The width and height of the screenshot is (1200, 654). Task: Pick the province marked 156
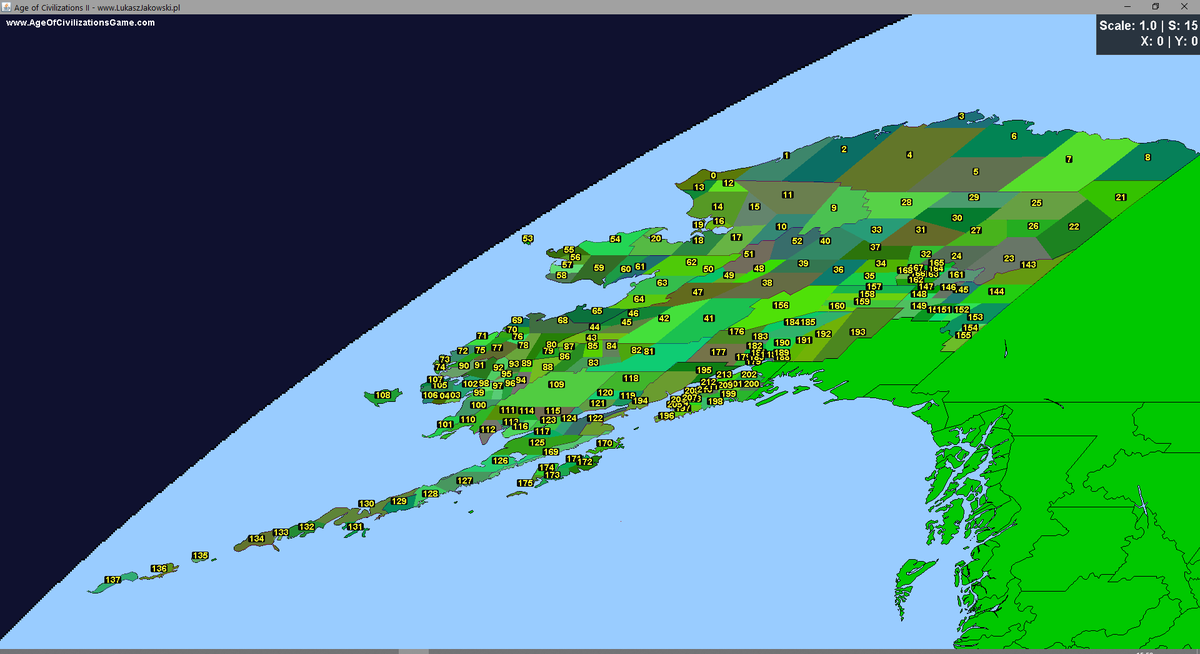point(781,306)
